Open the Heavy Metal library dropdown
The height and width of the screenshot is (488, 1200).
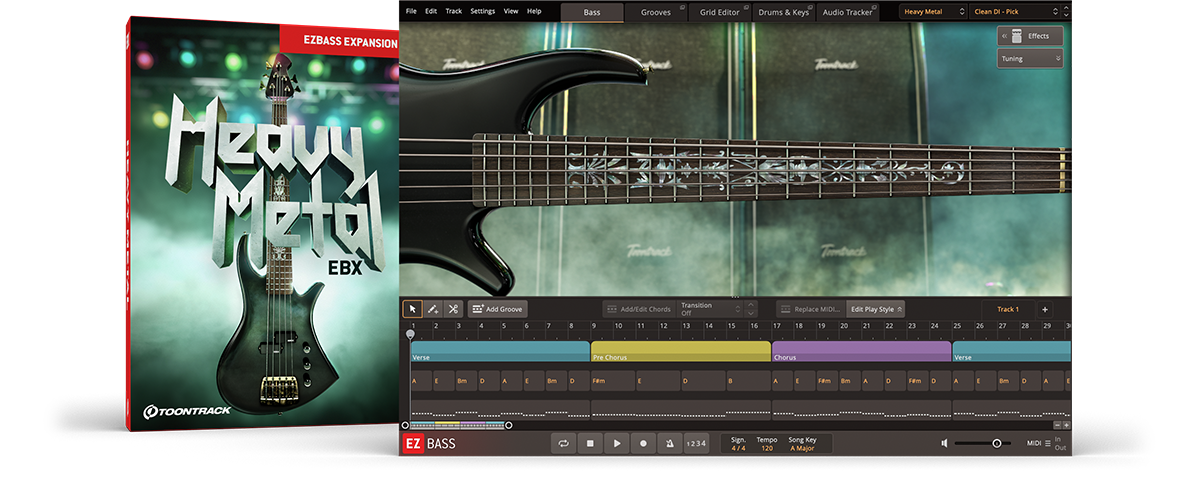(x=932, y=12)
